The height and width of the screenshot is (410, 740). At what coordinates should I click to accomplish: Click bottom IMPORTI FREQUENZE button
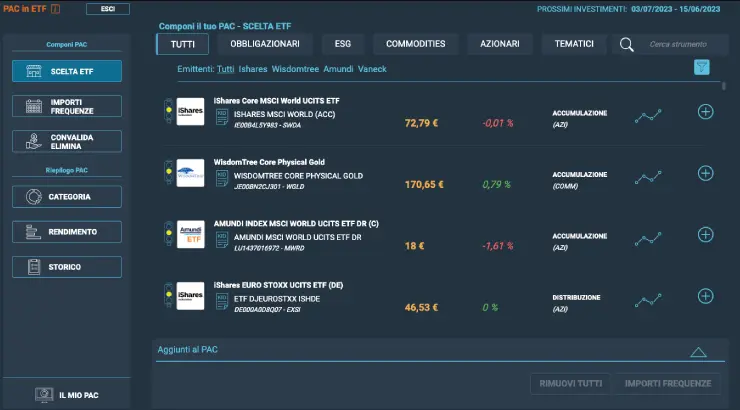(x=668, y=384)
